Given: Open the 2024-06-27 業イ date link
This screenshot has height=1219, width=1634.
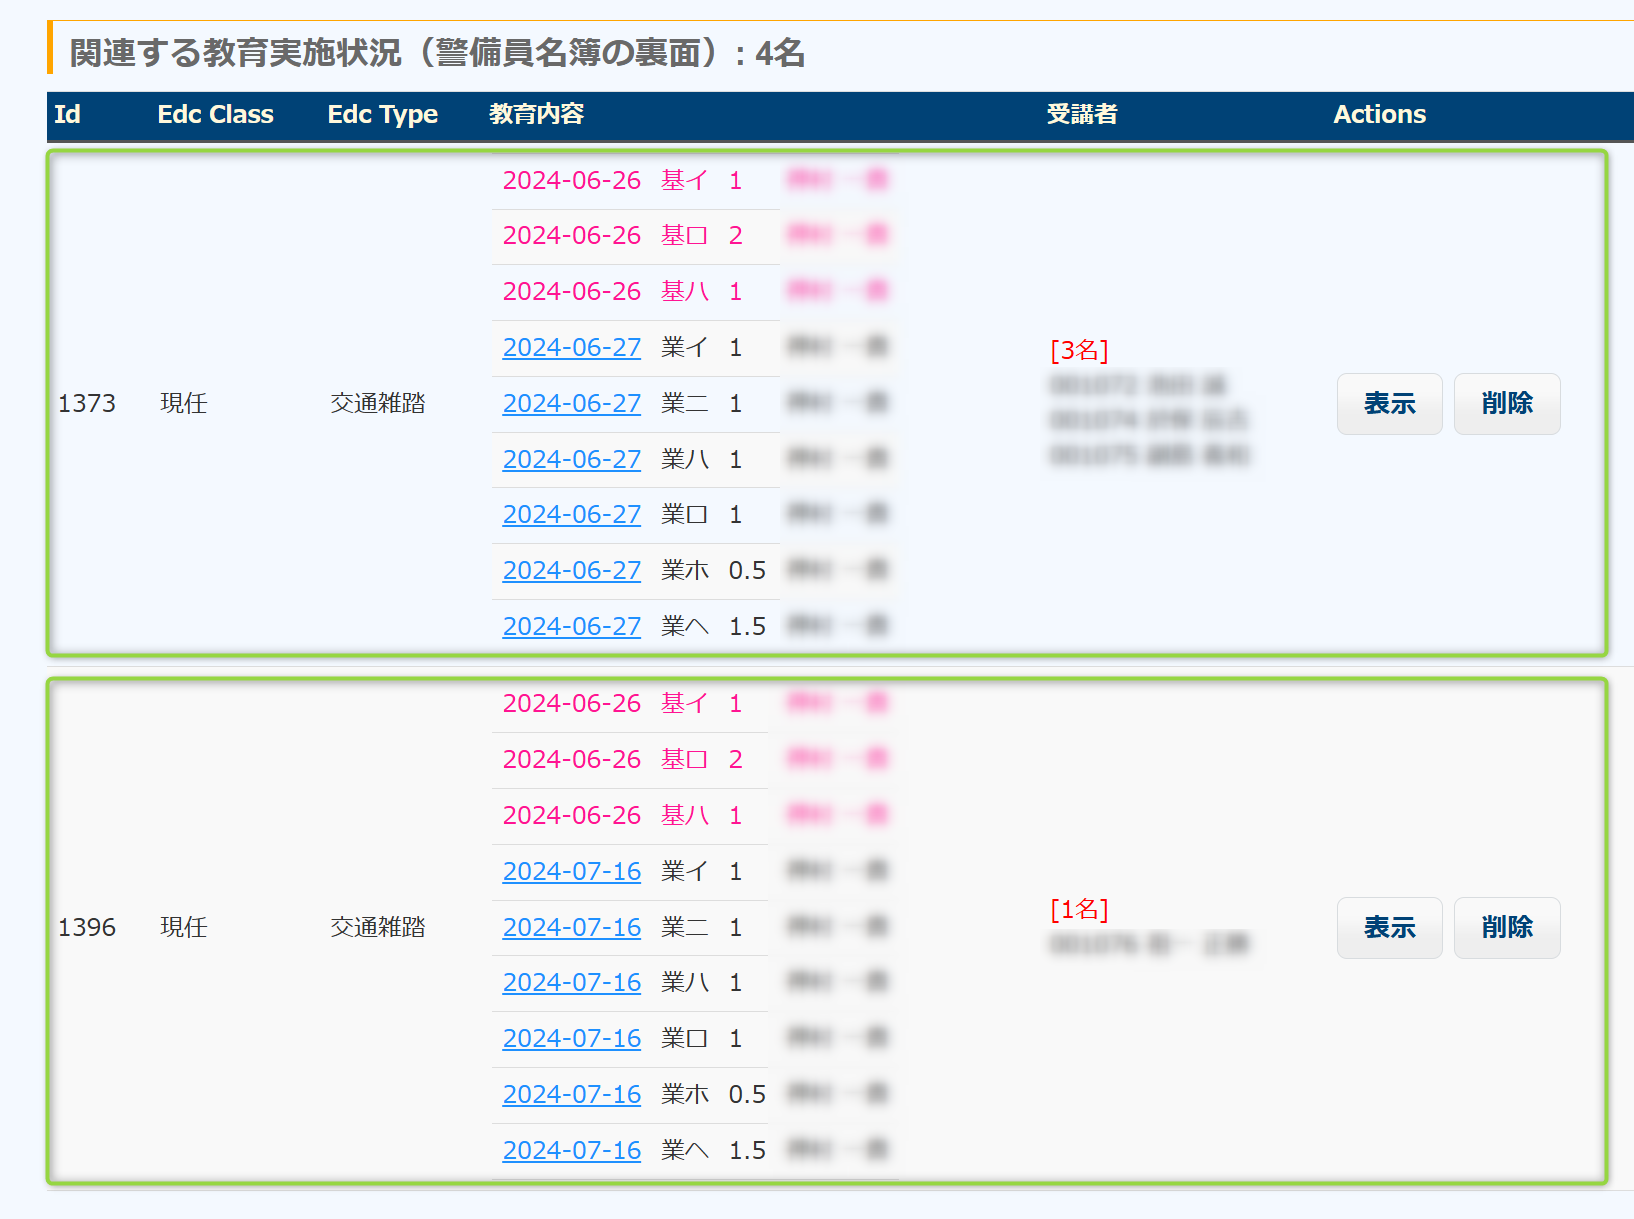Looking at the screenshot, I should [x=571, y=348].
